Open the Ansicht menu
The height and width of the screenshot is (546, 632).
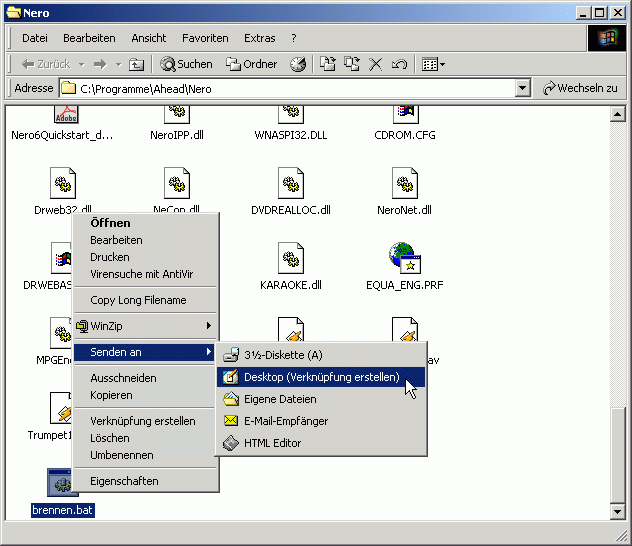point(149,38)
